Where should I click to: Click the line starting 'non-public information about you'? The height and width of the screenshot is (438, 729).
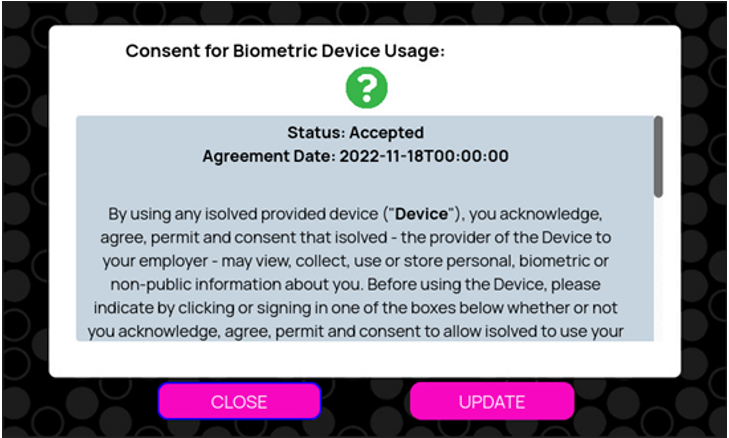tap(356, 284)
